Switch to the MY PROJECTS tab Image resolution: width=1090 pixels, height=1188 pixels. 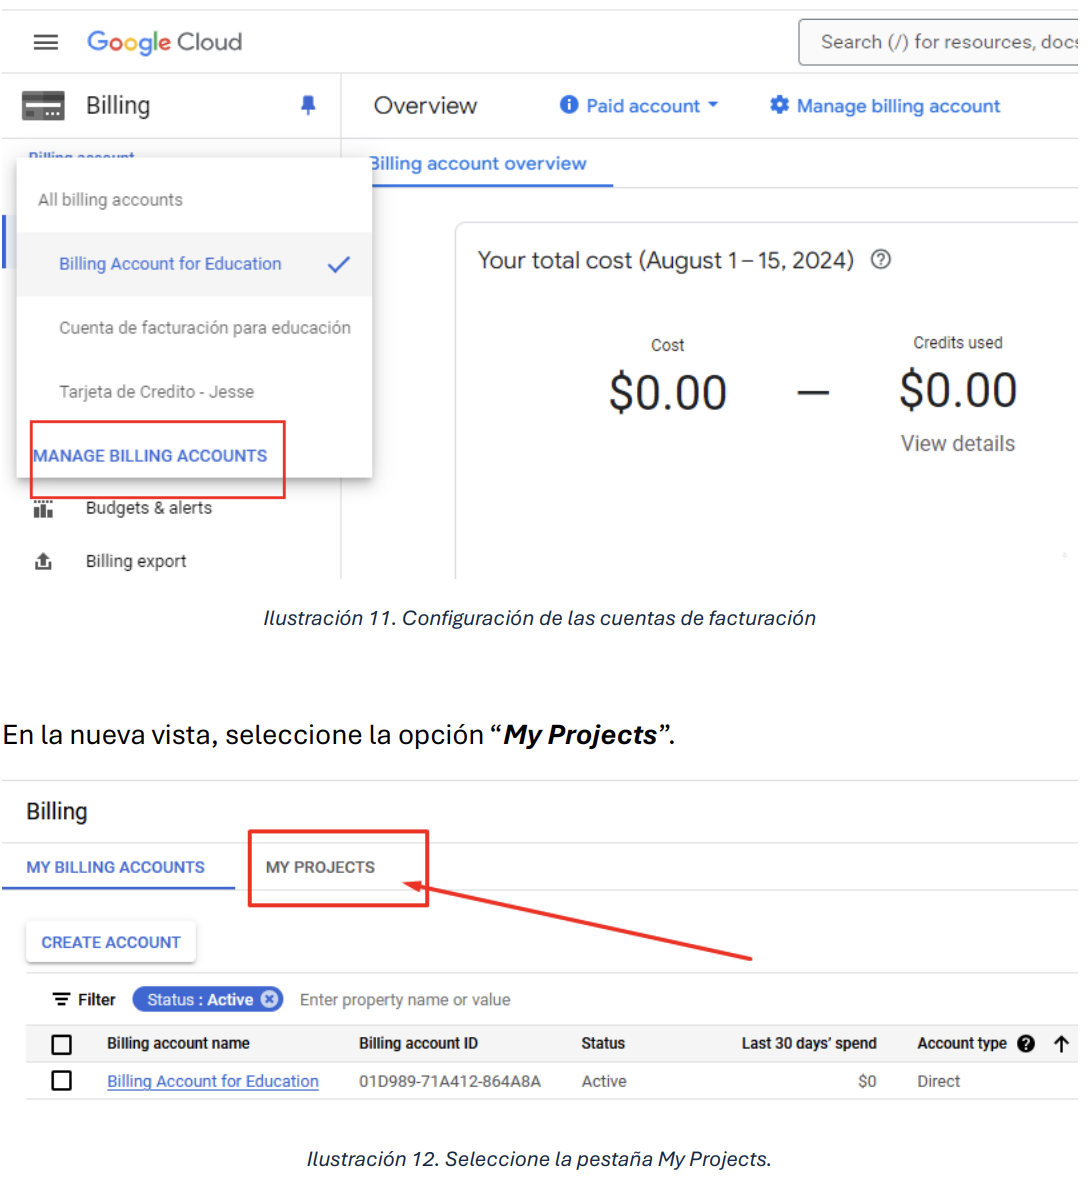(320, 868)
